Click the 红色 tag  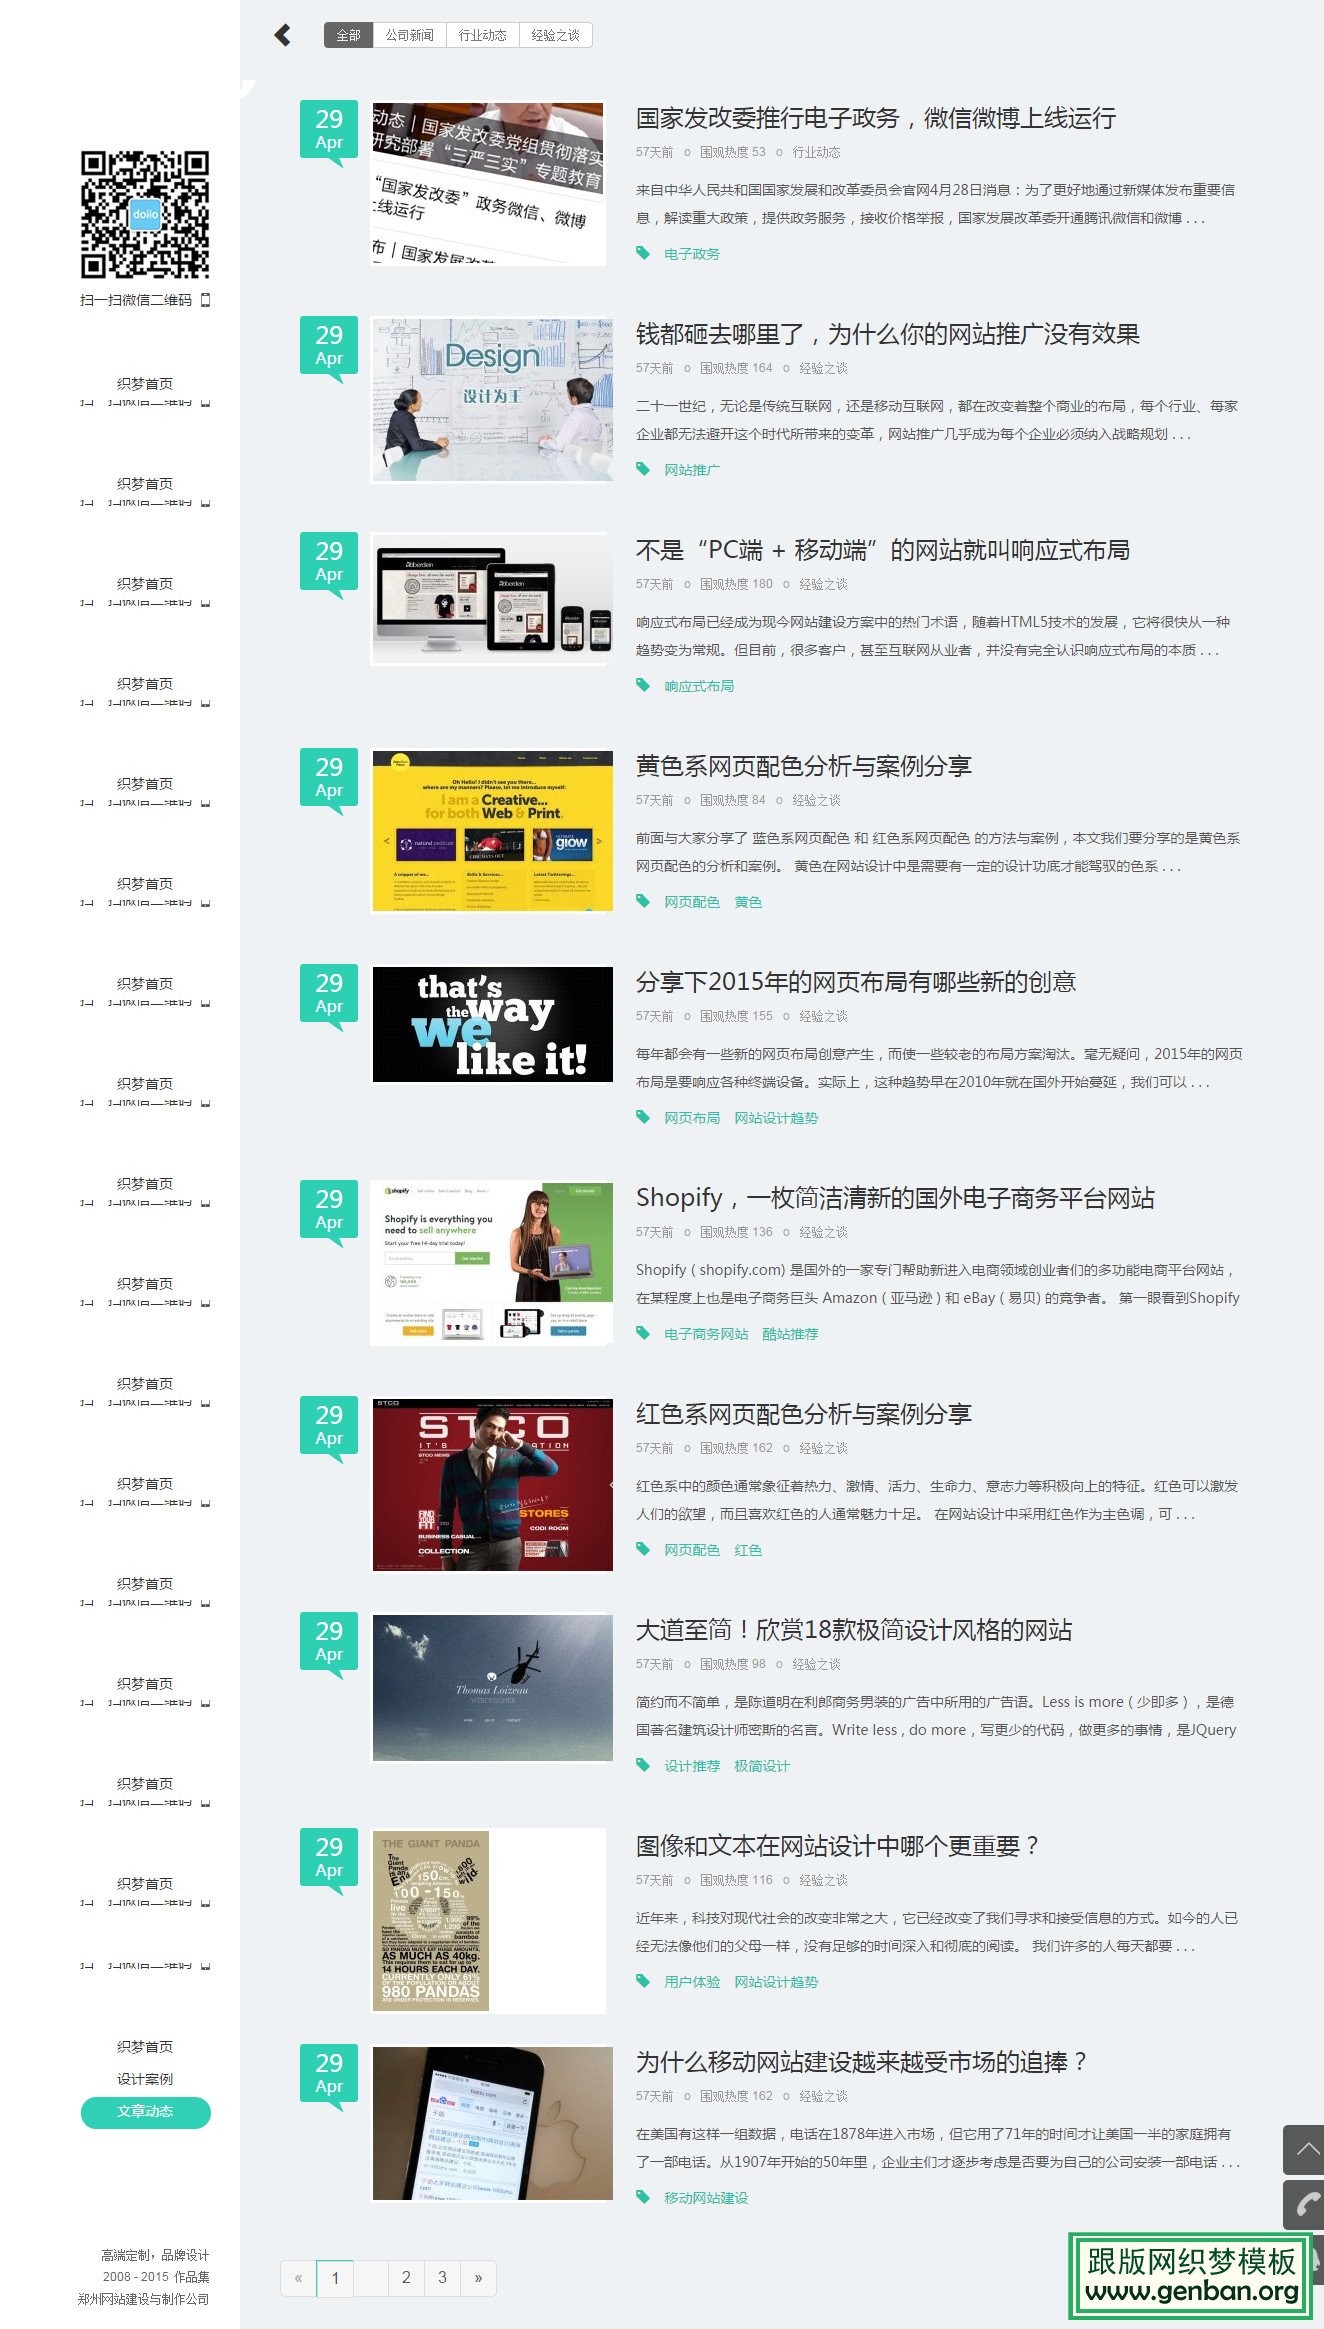click(x=748, y=1550)
